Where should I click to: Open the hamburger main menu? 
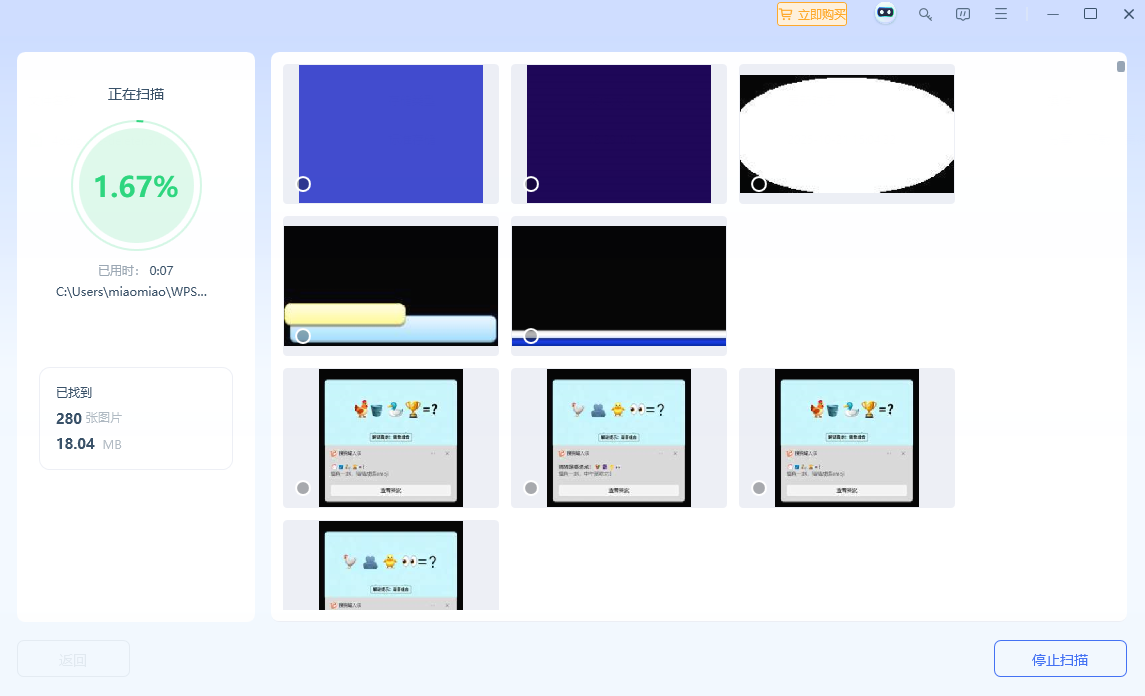click(1001, 14)
